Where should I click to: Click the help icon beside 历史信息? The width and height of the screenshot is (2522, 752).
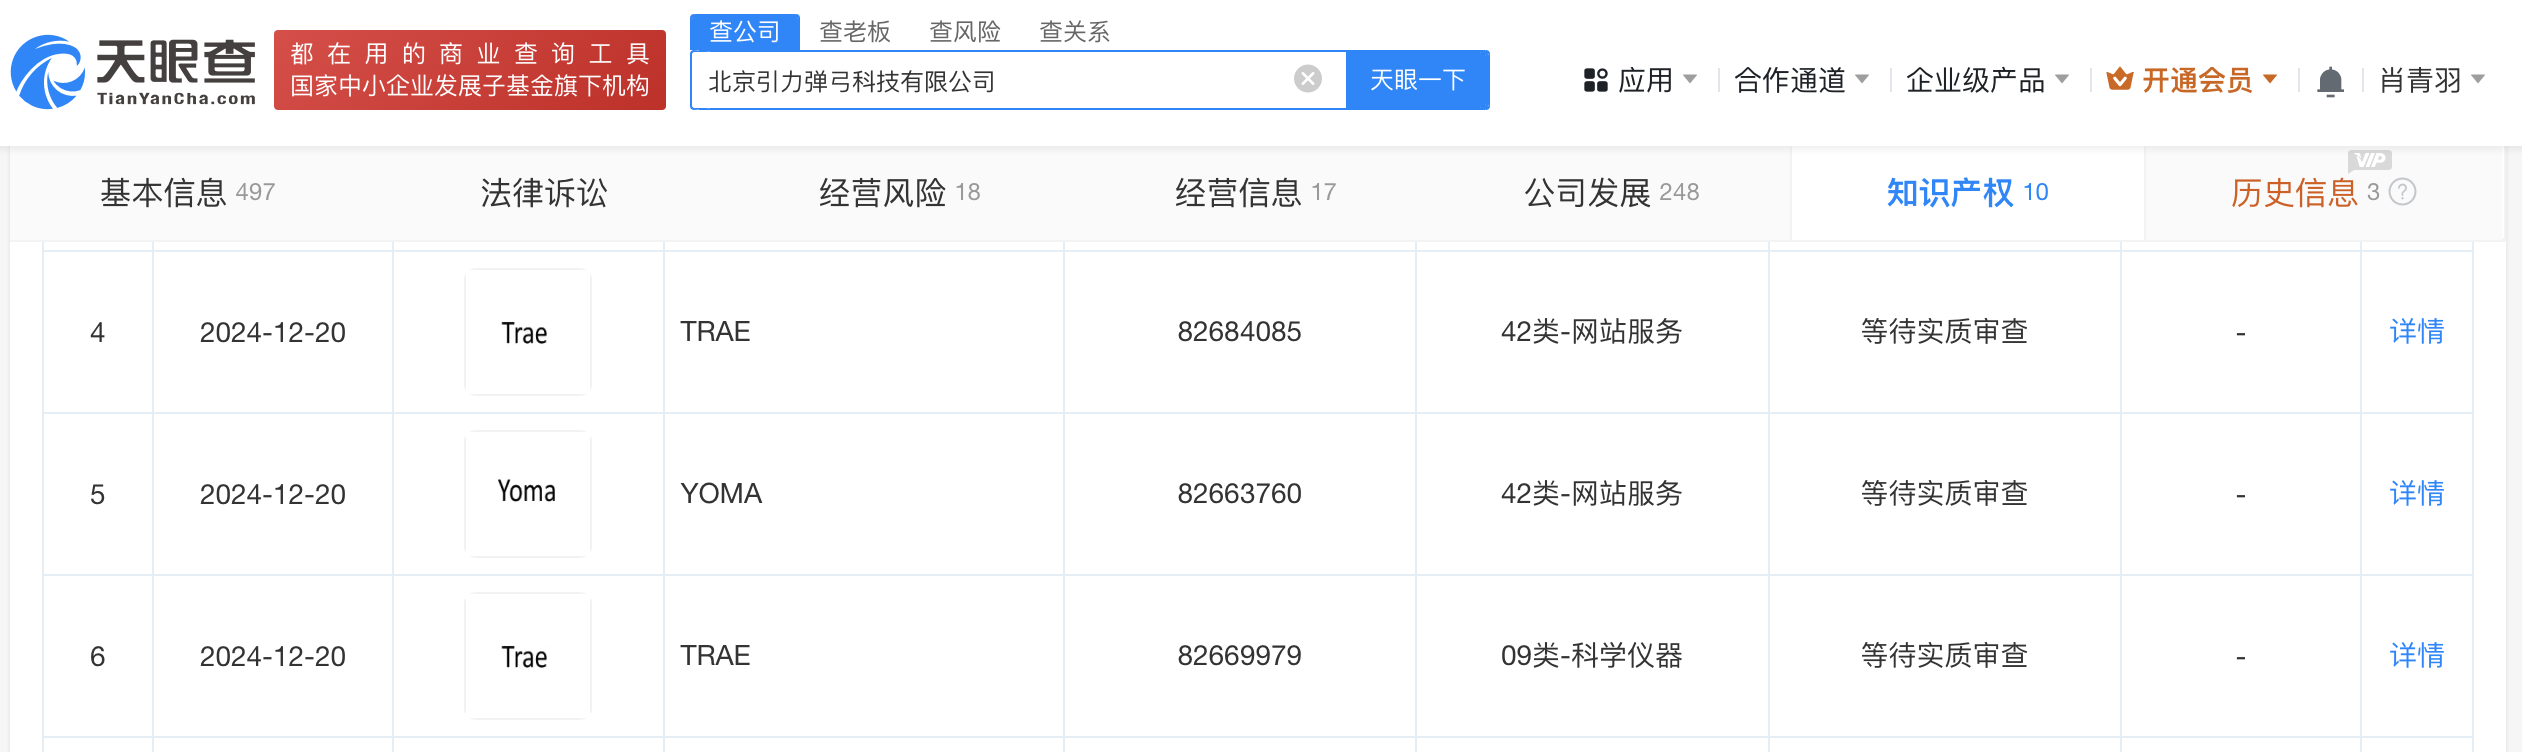coord(2403,192)
